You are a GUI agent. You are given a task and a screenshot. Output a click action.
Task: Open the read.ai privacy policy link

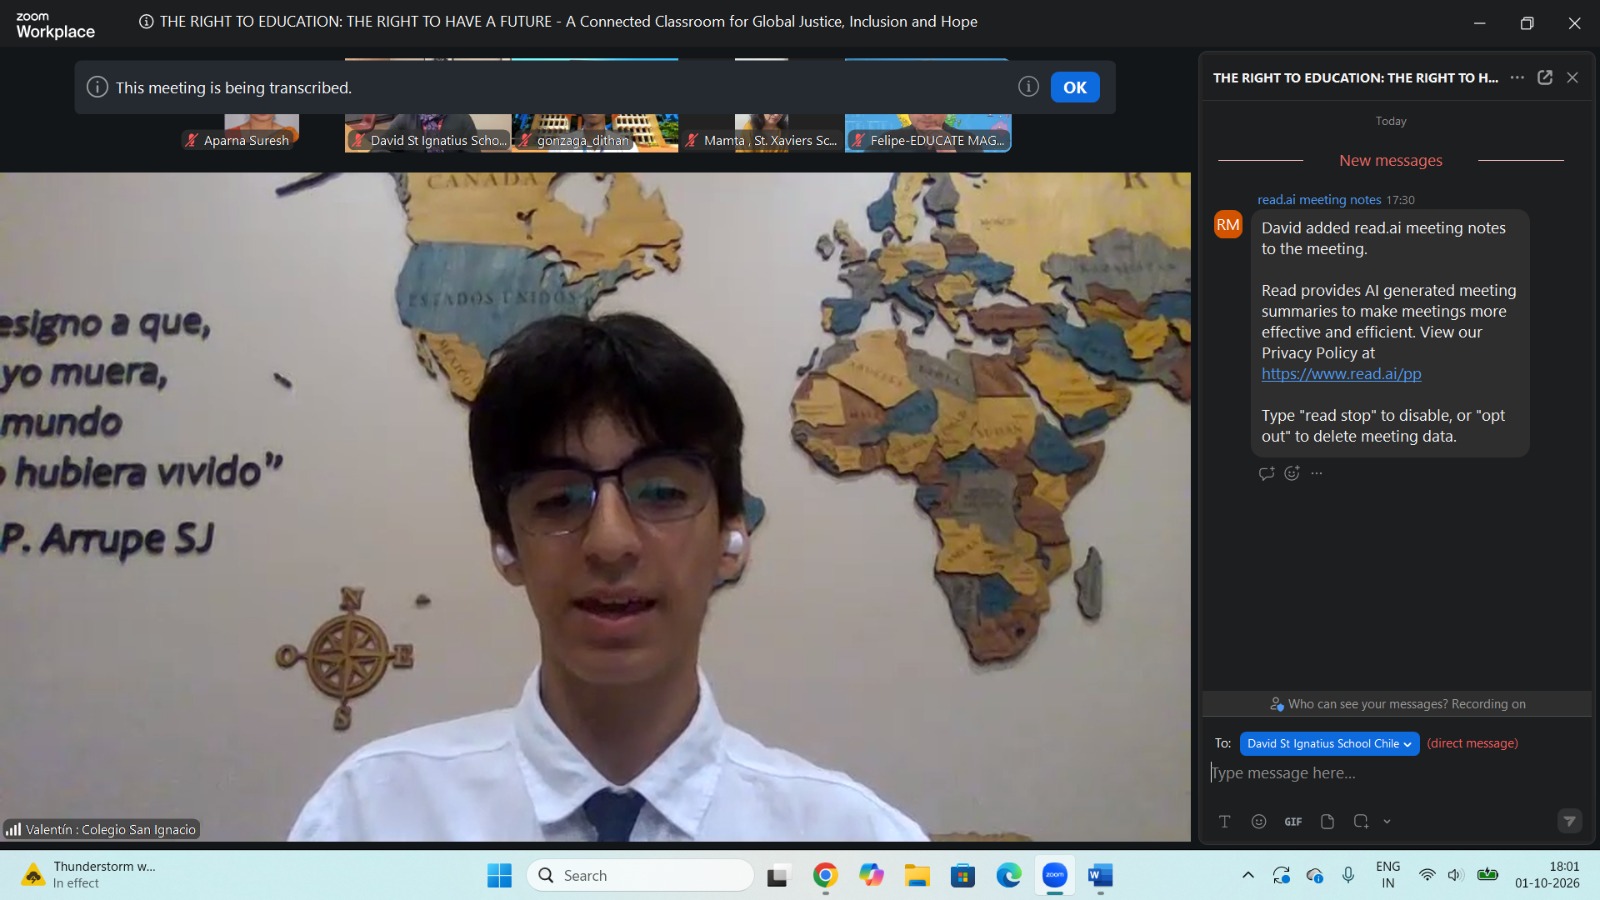(1341, 373)
